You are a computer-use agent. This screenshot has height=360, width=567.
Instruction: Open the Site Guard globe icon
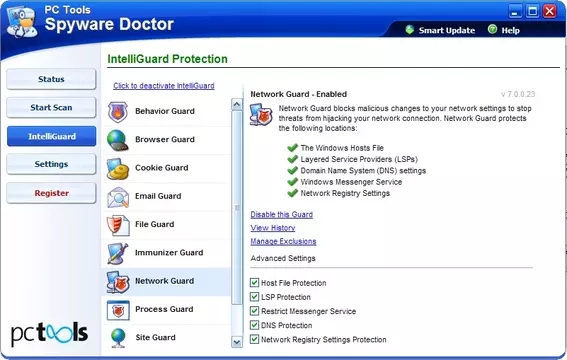point(118,338)
